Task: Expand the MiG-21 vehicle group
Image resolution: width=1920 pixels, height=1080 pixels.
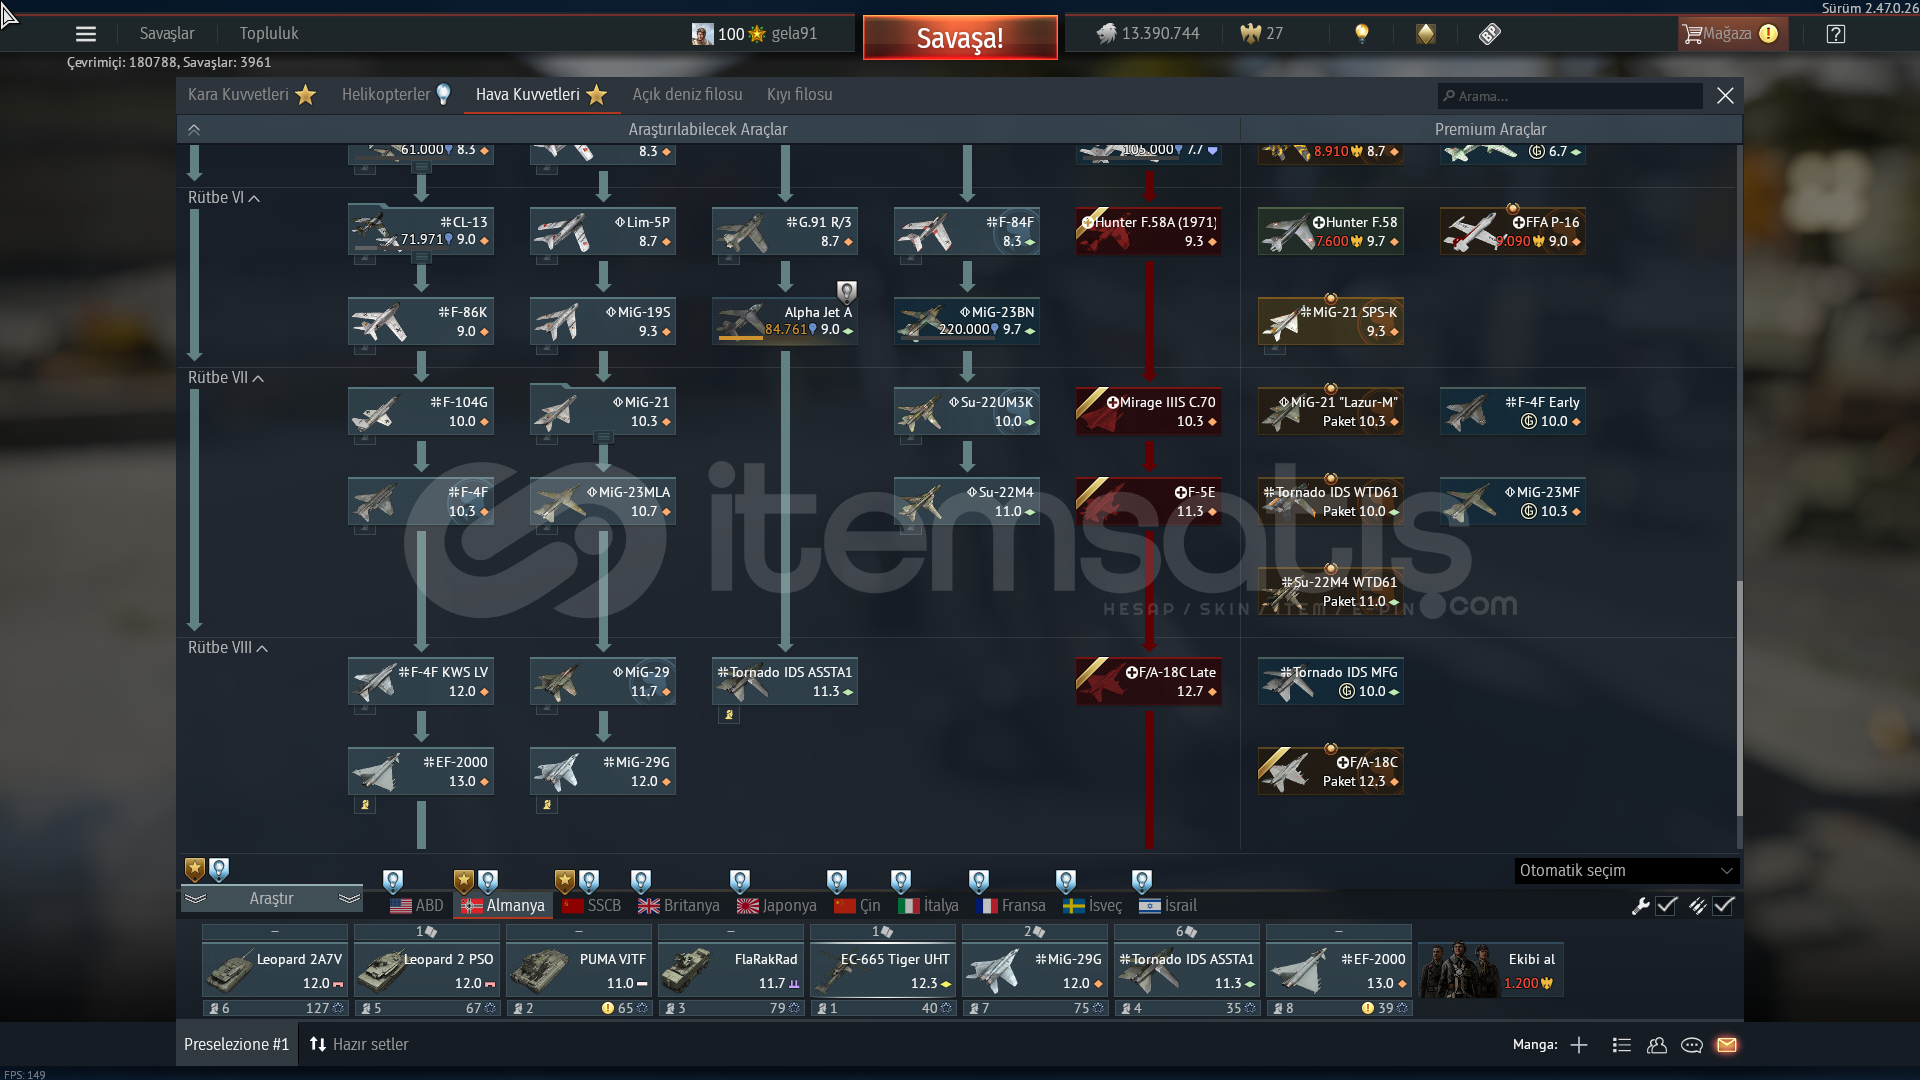Action: (x=603, y=438)
